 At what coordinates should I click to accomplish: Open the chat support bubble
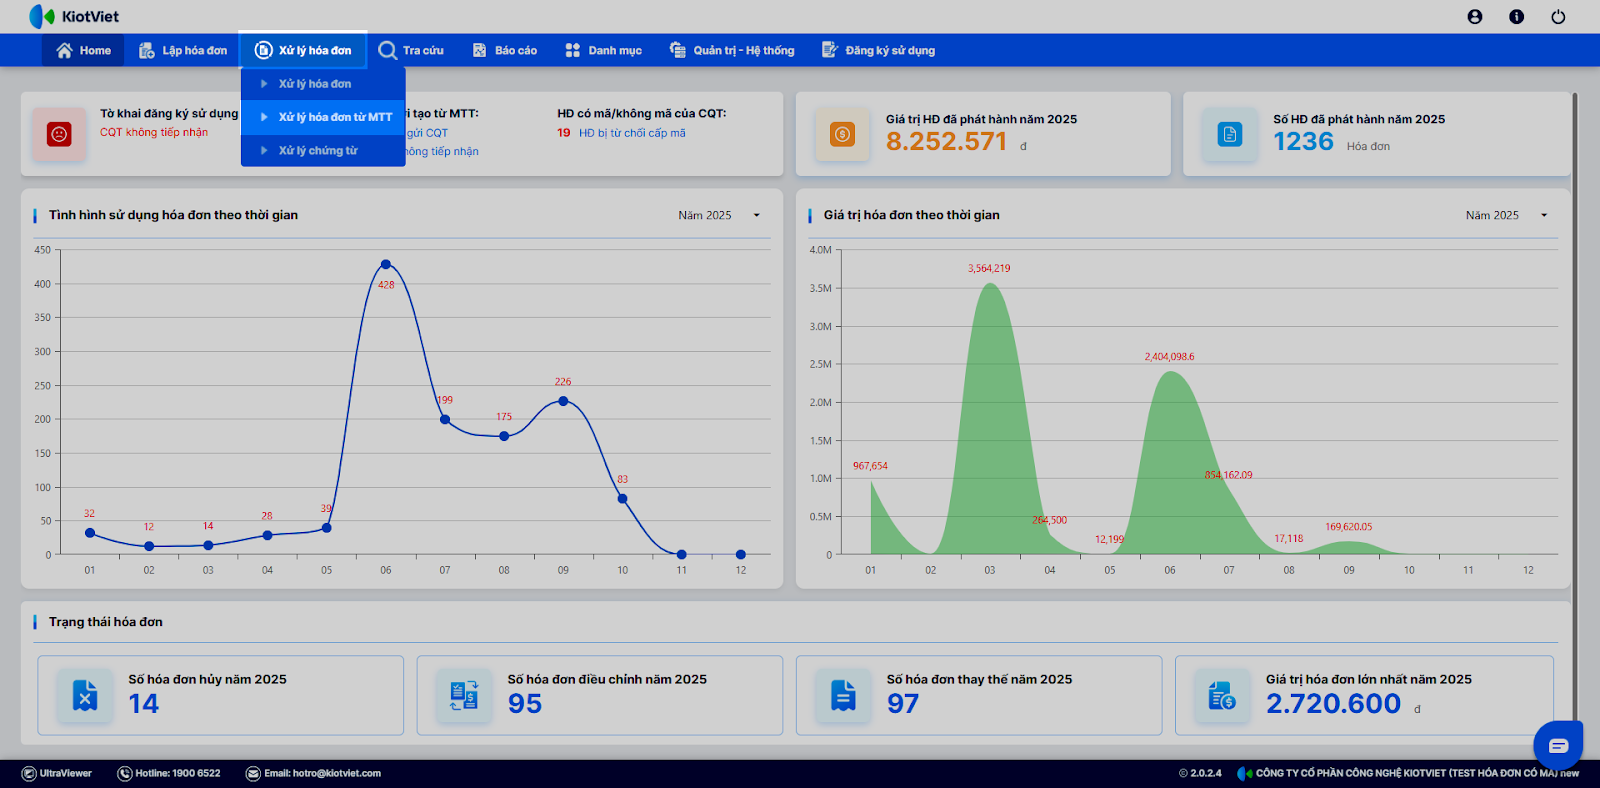[1557, 745]
